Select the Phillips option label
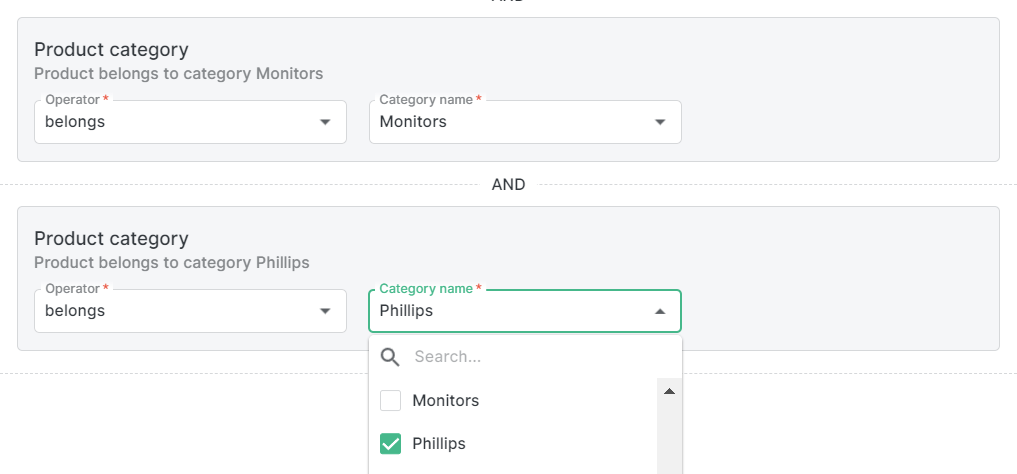Viewport: 1017px width, 474px height. coord(439,444)
